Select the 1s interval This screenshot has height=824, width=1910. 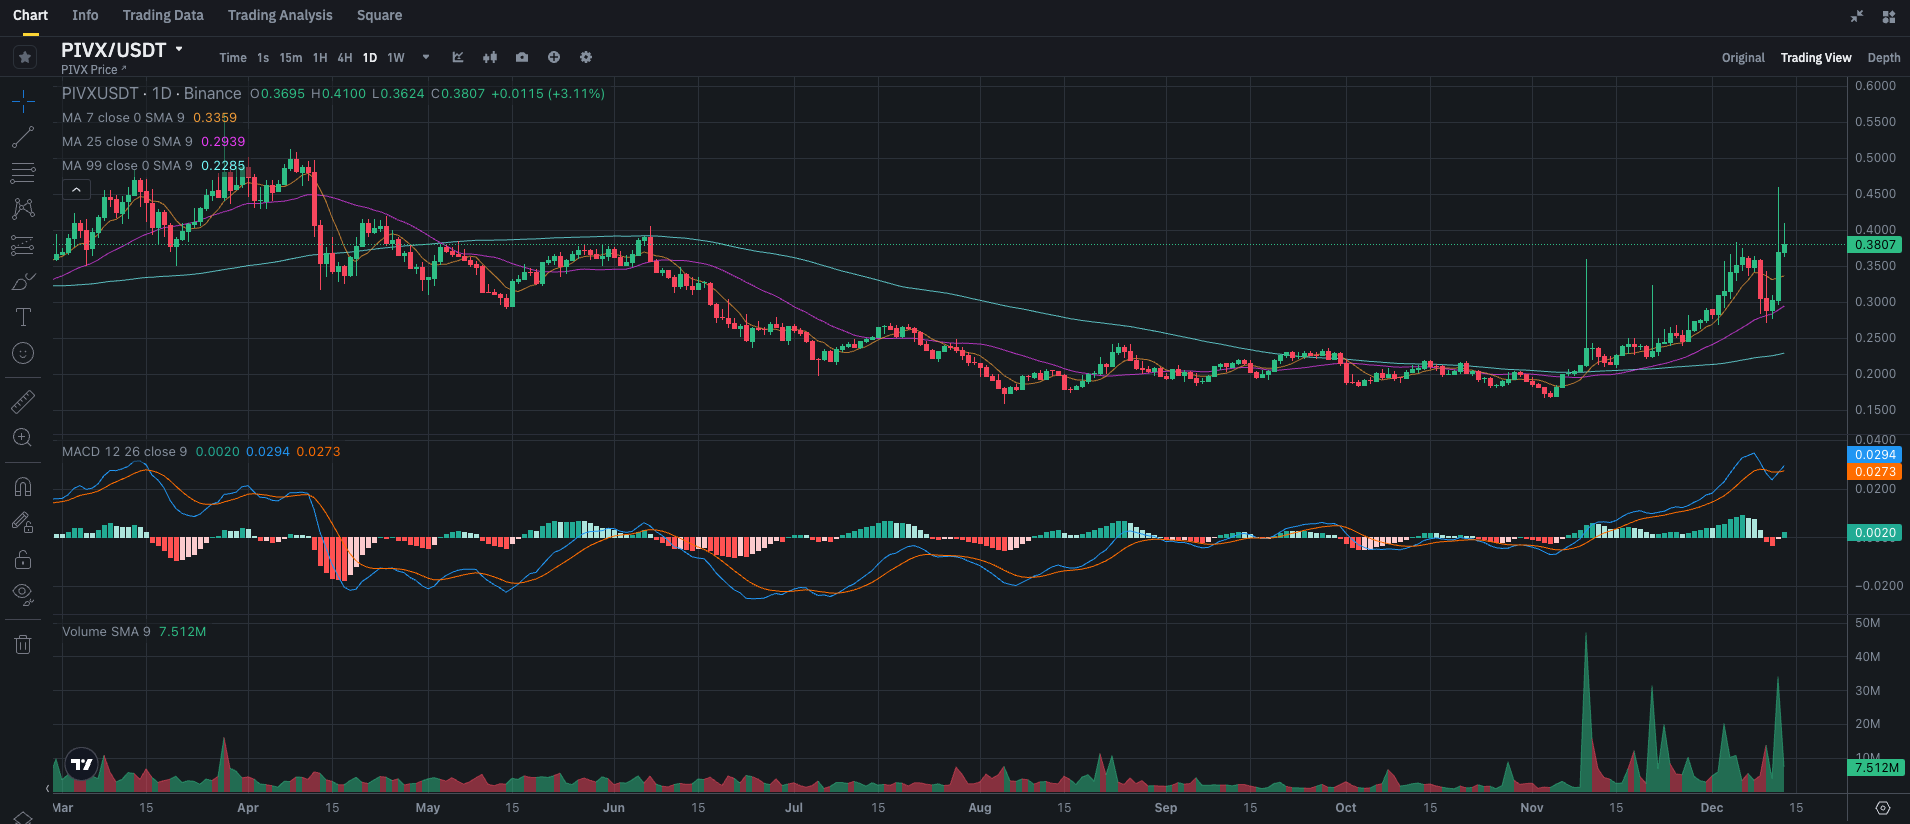(263, 58)
